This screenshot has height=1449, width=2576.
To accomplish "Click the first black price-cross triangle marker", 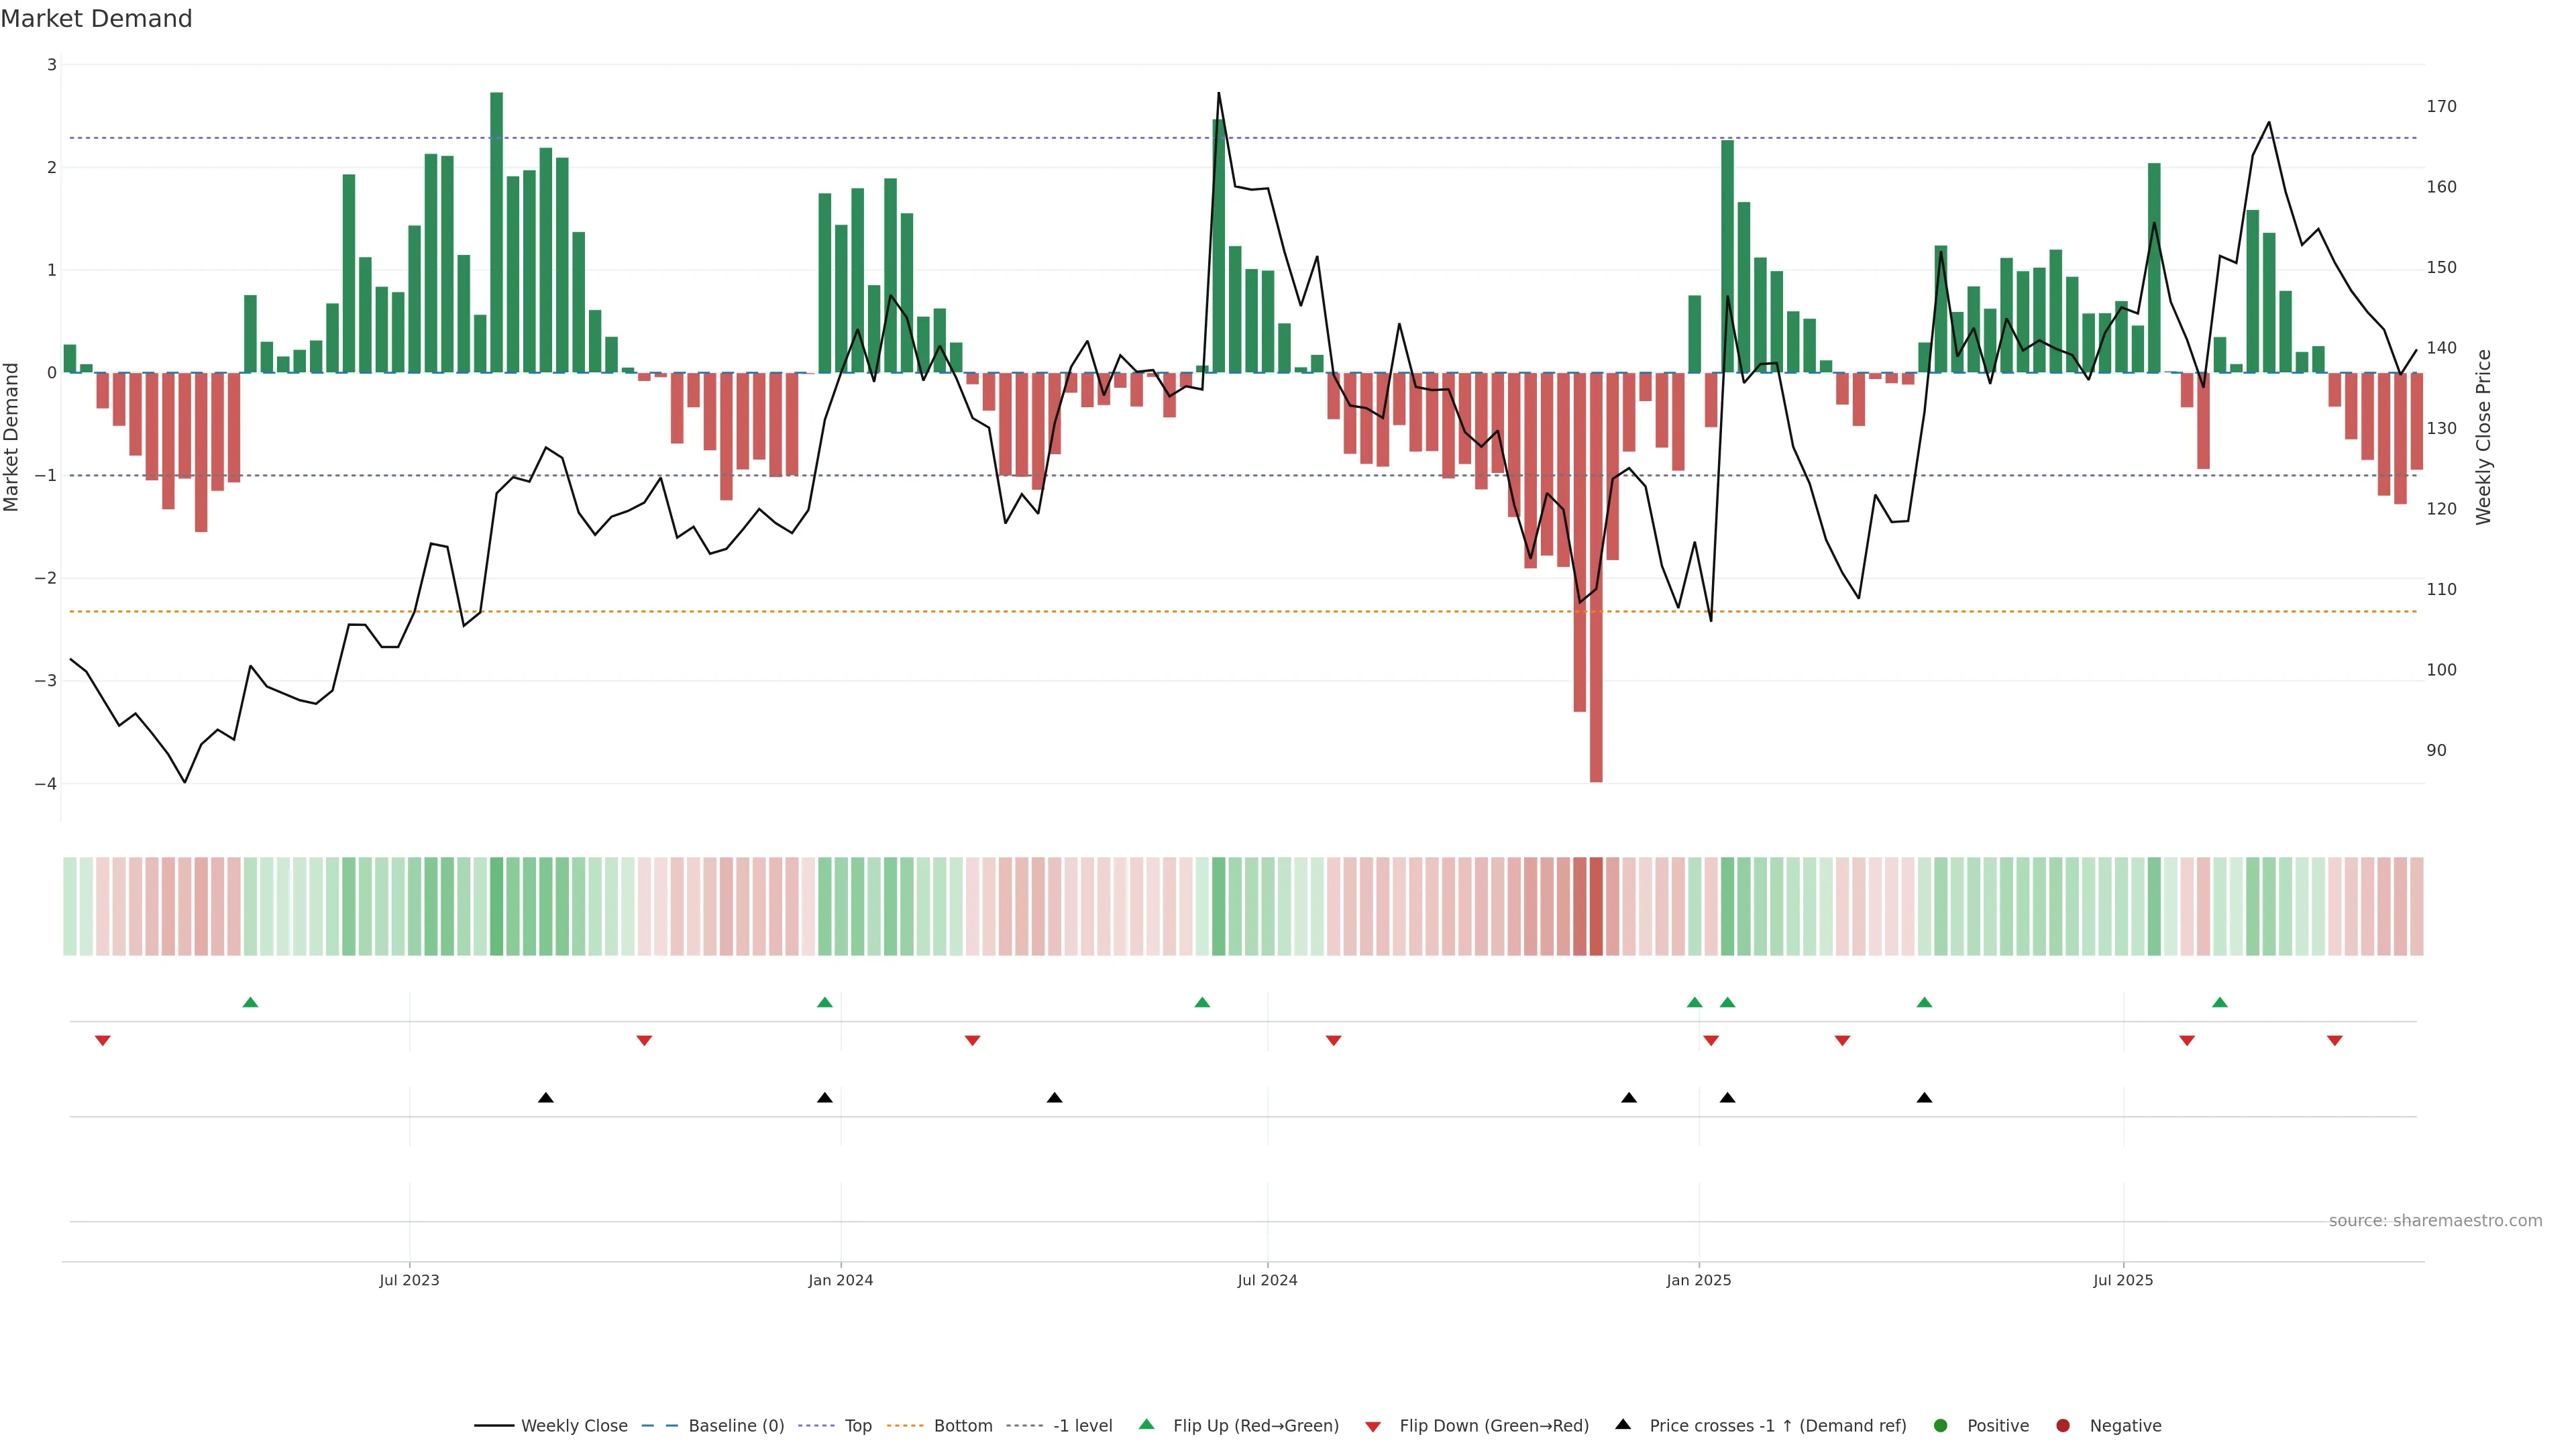I will [546, 1098].
